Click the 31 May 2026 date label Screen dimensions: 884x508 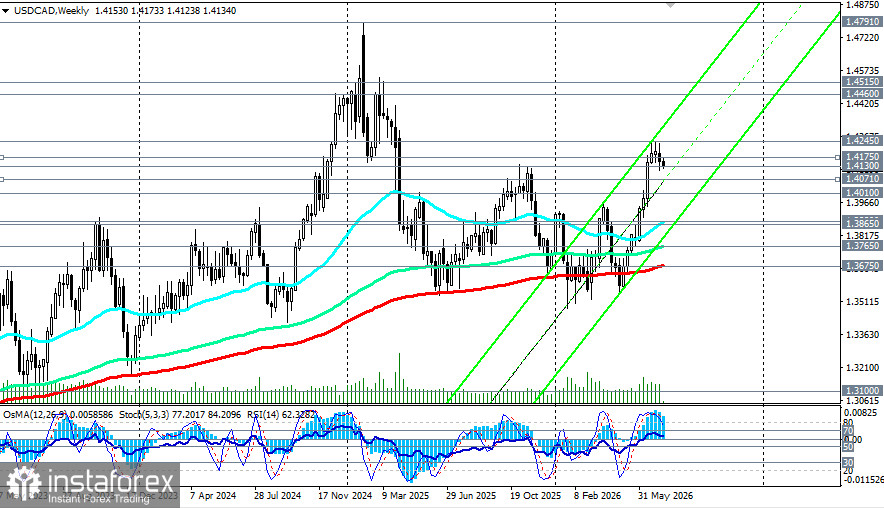[665, 496]
